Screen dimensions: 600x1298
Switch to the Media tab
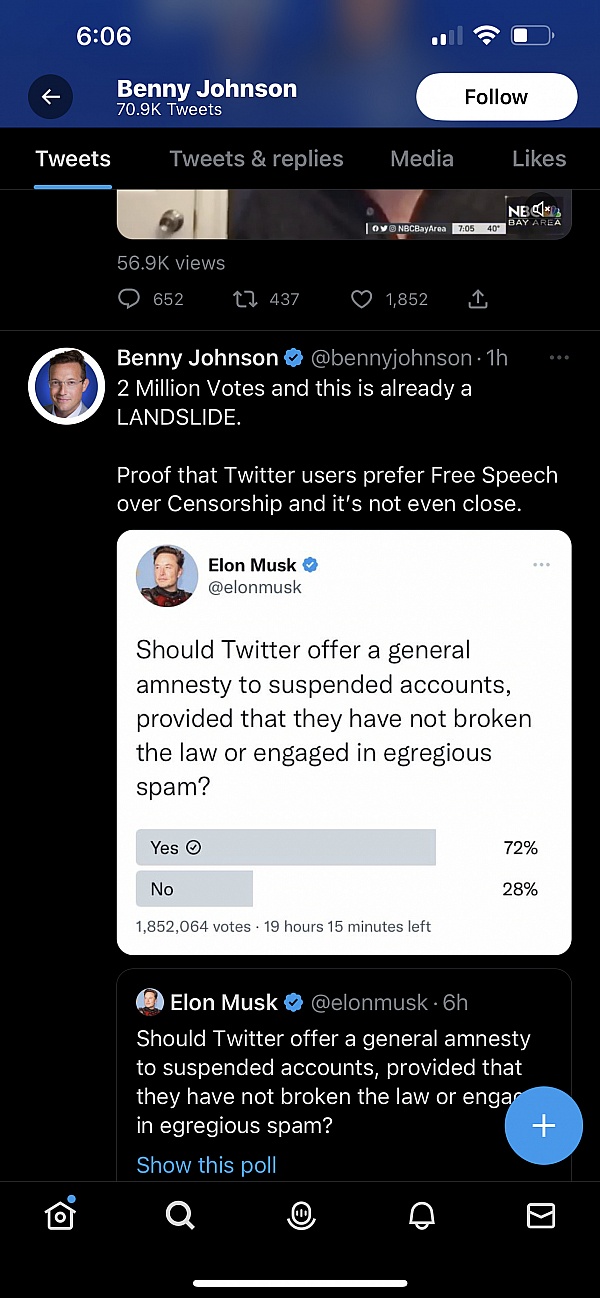point(422,159)
